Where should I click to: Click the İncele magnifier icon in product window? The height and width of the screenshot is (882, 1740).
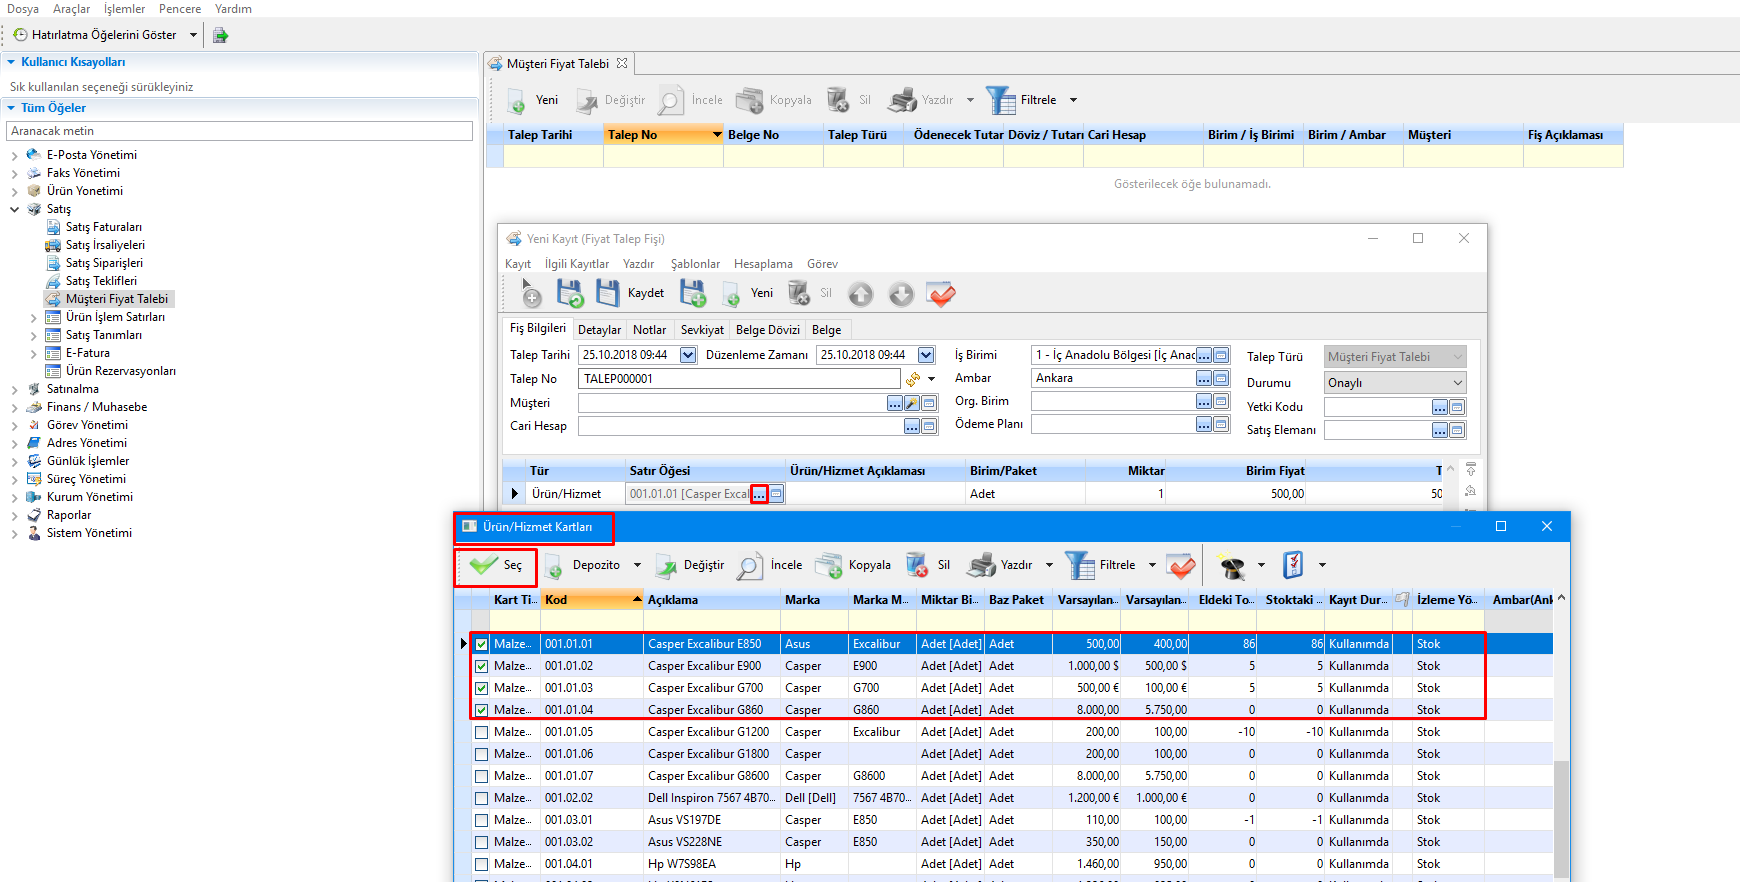point(750,566)
